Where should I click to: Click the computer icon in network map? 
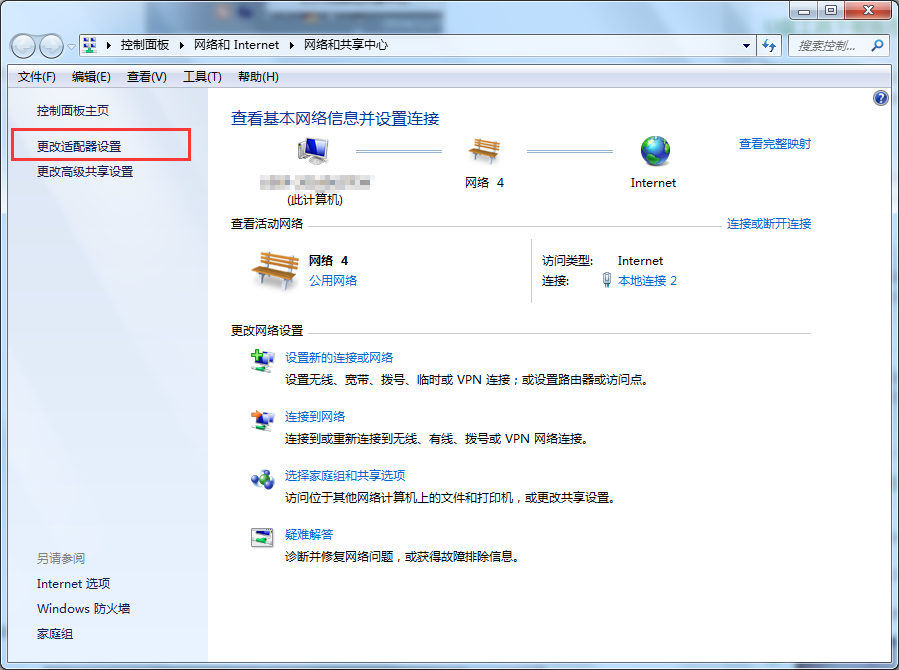pyautogui.click(x=313, y=151)
